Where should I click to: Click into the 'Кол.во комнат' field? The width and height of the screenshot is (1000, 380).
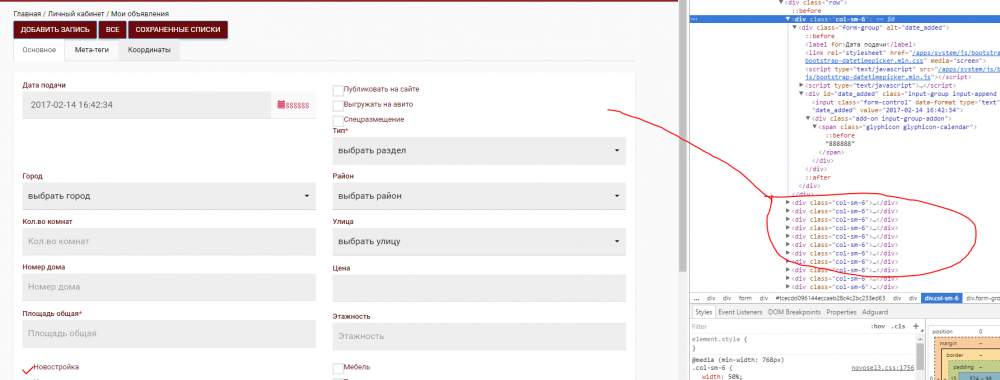coord(169,242)
